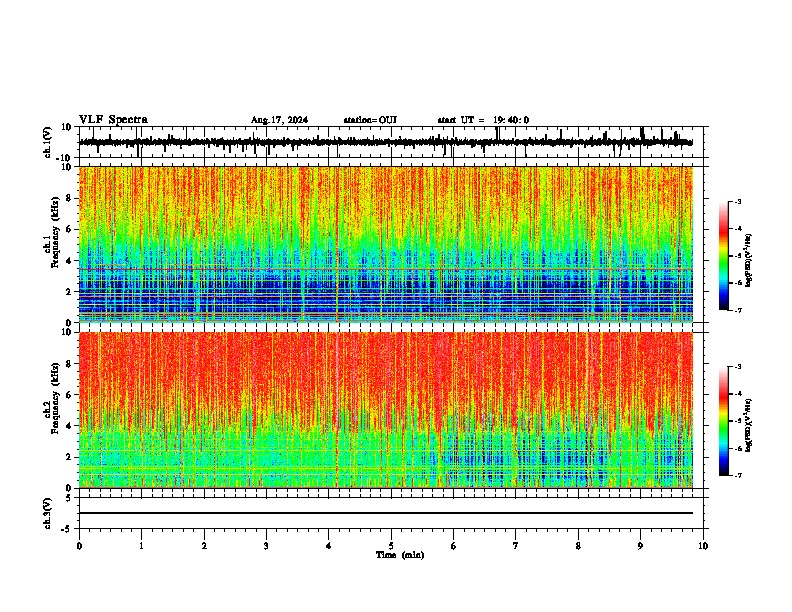Click the ch.2 colorbar log(PSD) label
Screen dimensions: 792x612
point(748,425)
